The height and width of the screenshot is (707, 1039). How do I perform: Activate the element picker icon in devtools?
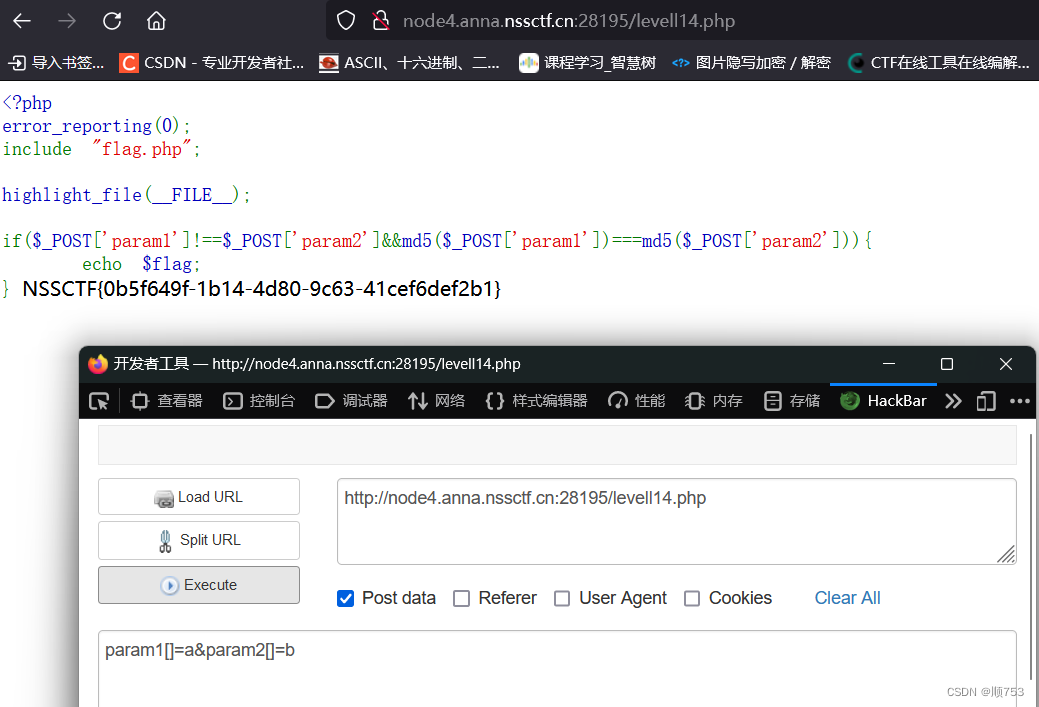(x=99, y=401)
